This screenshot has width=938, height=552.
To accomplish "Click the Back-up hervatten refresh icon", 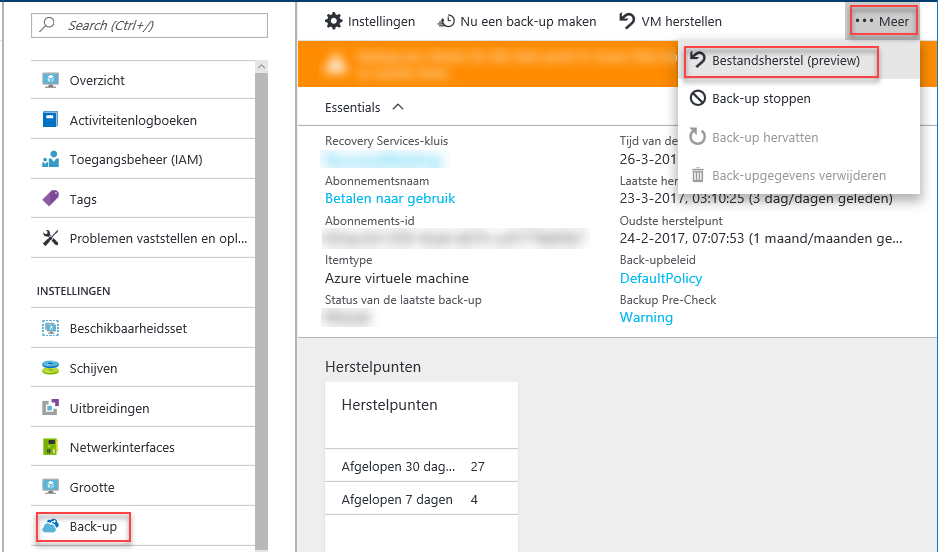I will (x=698, y=137).
